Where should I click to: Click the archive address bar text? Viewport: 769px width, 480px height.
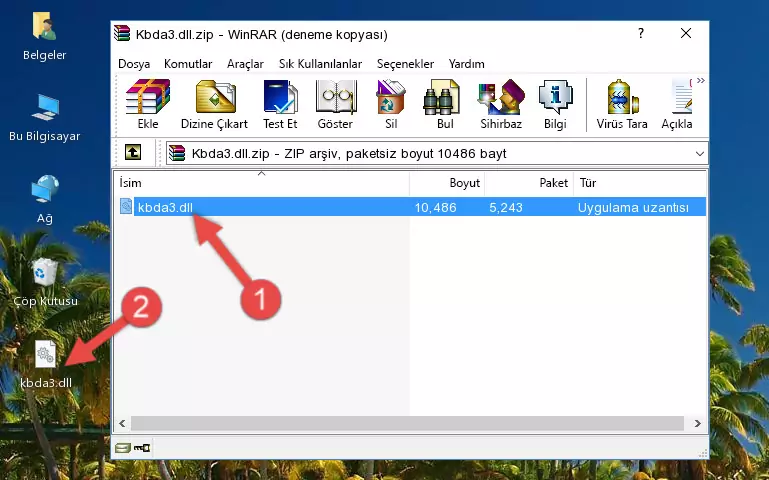tap(349, 153)
